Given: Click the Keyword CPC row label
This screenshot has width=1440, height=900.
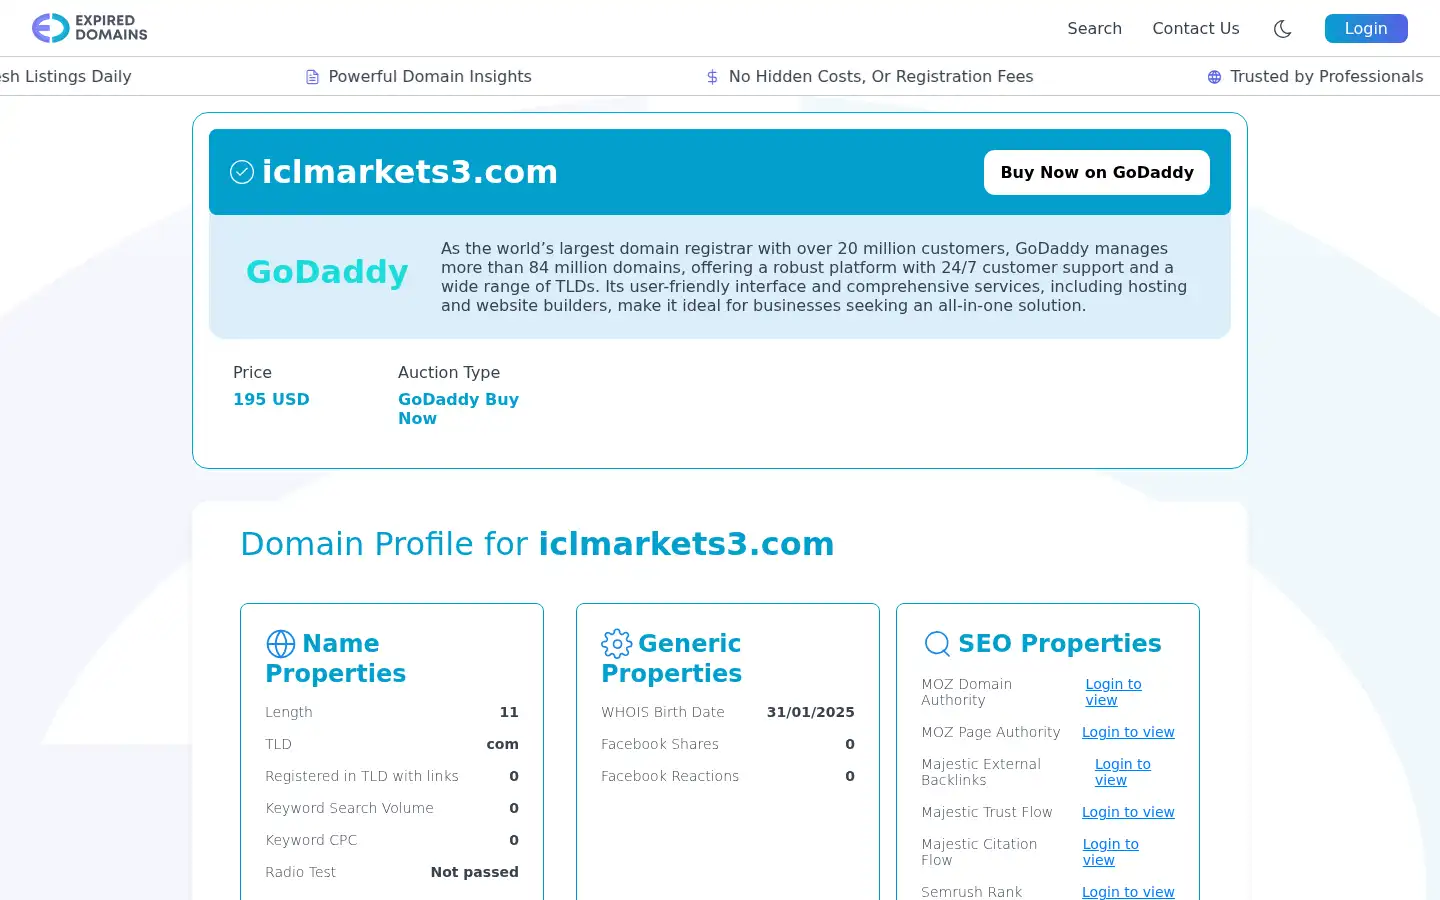Looking at the screenshot, I should tap(311, 840).
